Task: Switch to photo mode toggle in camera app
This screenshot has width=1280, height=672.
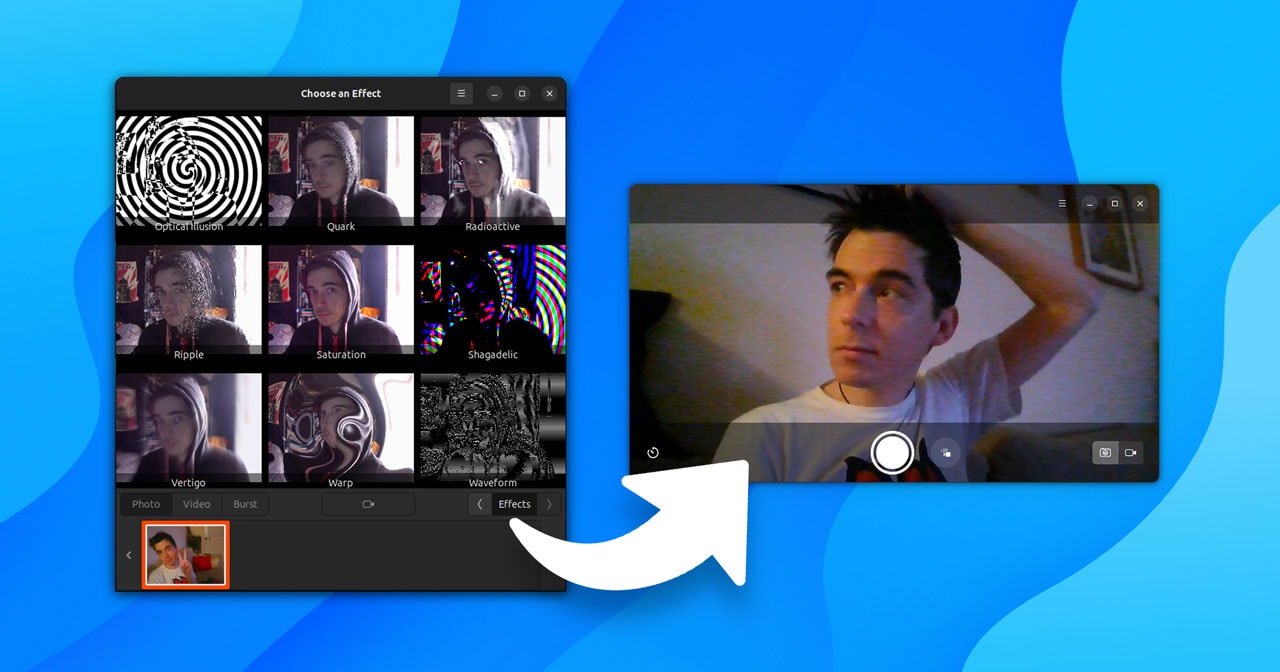Action: click(x=1105, y=452)
